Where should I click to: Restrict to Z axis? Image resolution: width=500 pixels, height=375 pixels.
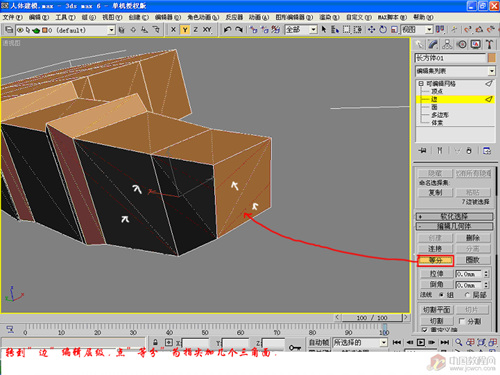[x=196, y=30]
